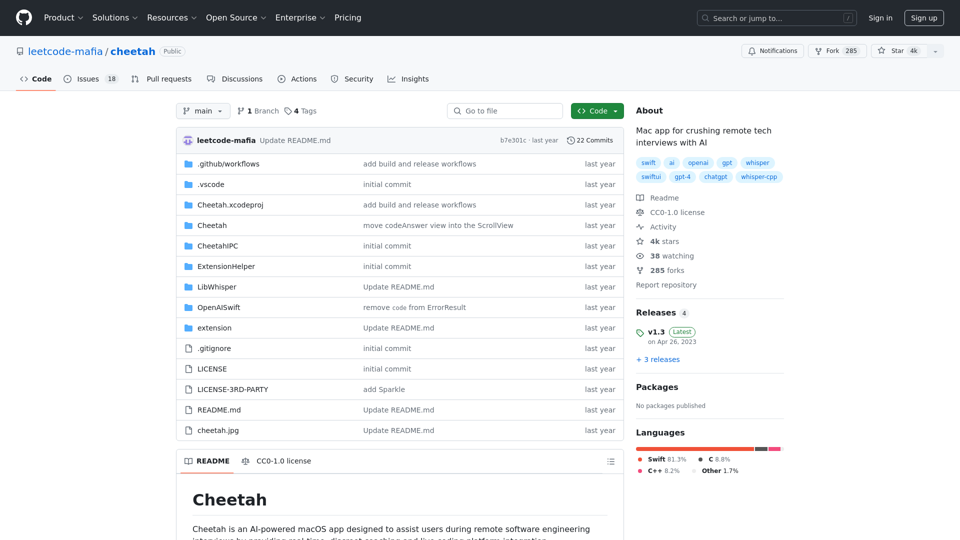
Task: Focus the Go to file field
Action: click(504, 111)
